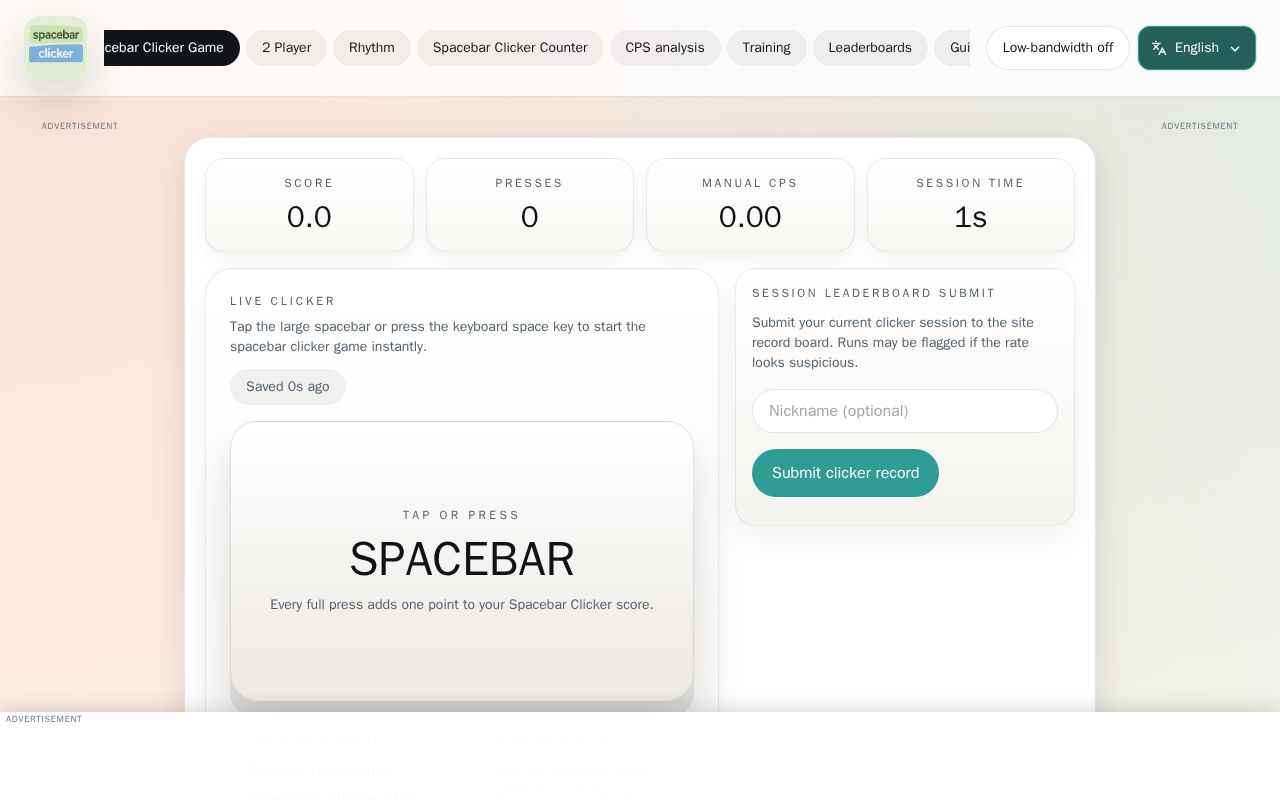Expand the English language dropdown chevron
Screen dimensions: 1280x800
click(x=1235, y=48)
